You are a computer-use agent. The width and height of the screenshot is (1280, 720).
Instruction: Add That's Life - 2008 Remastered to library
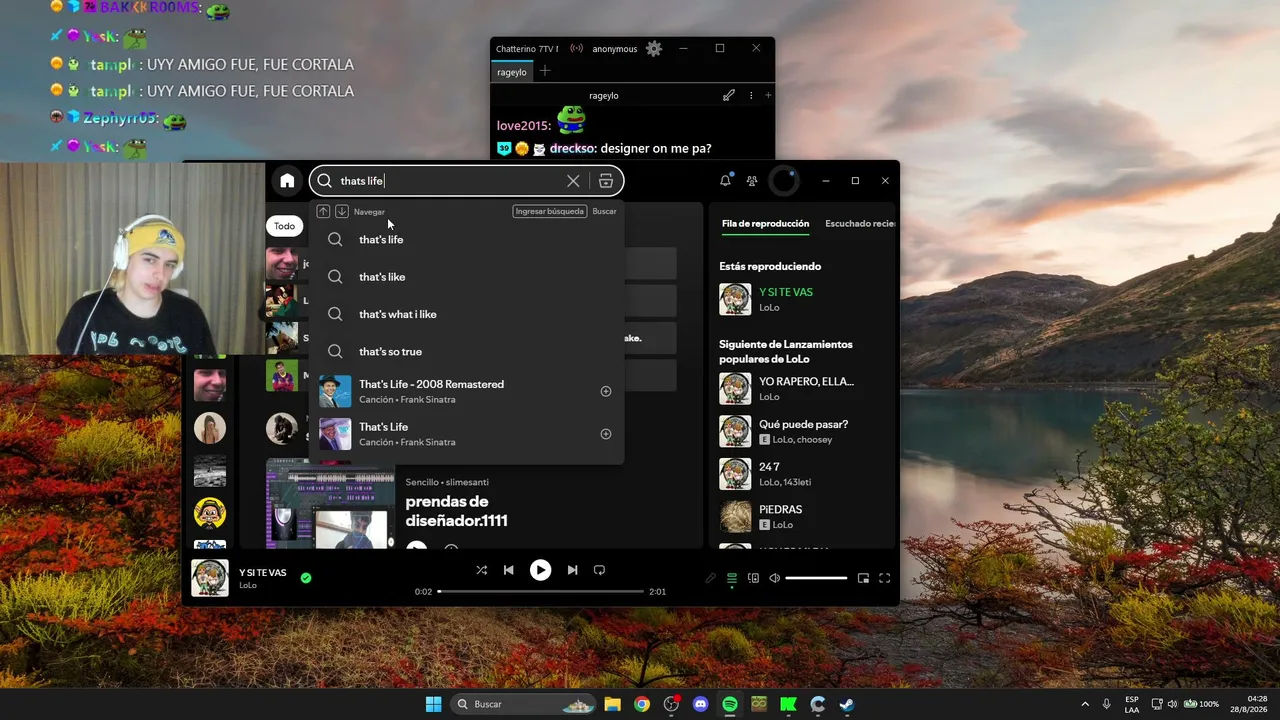606,392
